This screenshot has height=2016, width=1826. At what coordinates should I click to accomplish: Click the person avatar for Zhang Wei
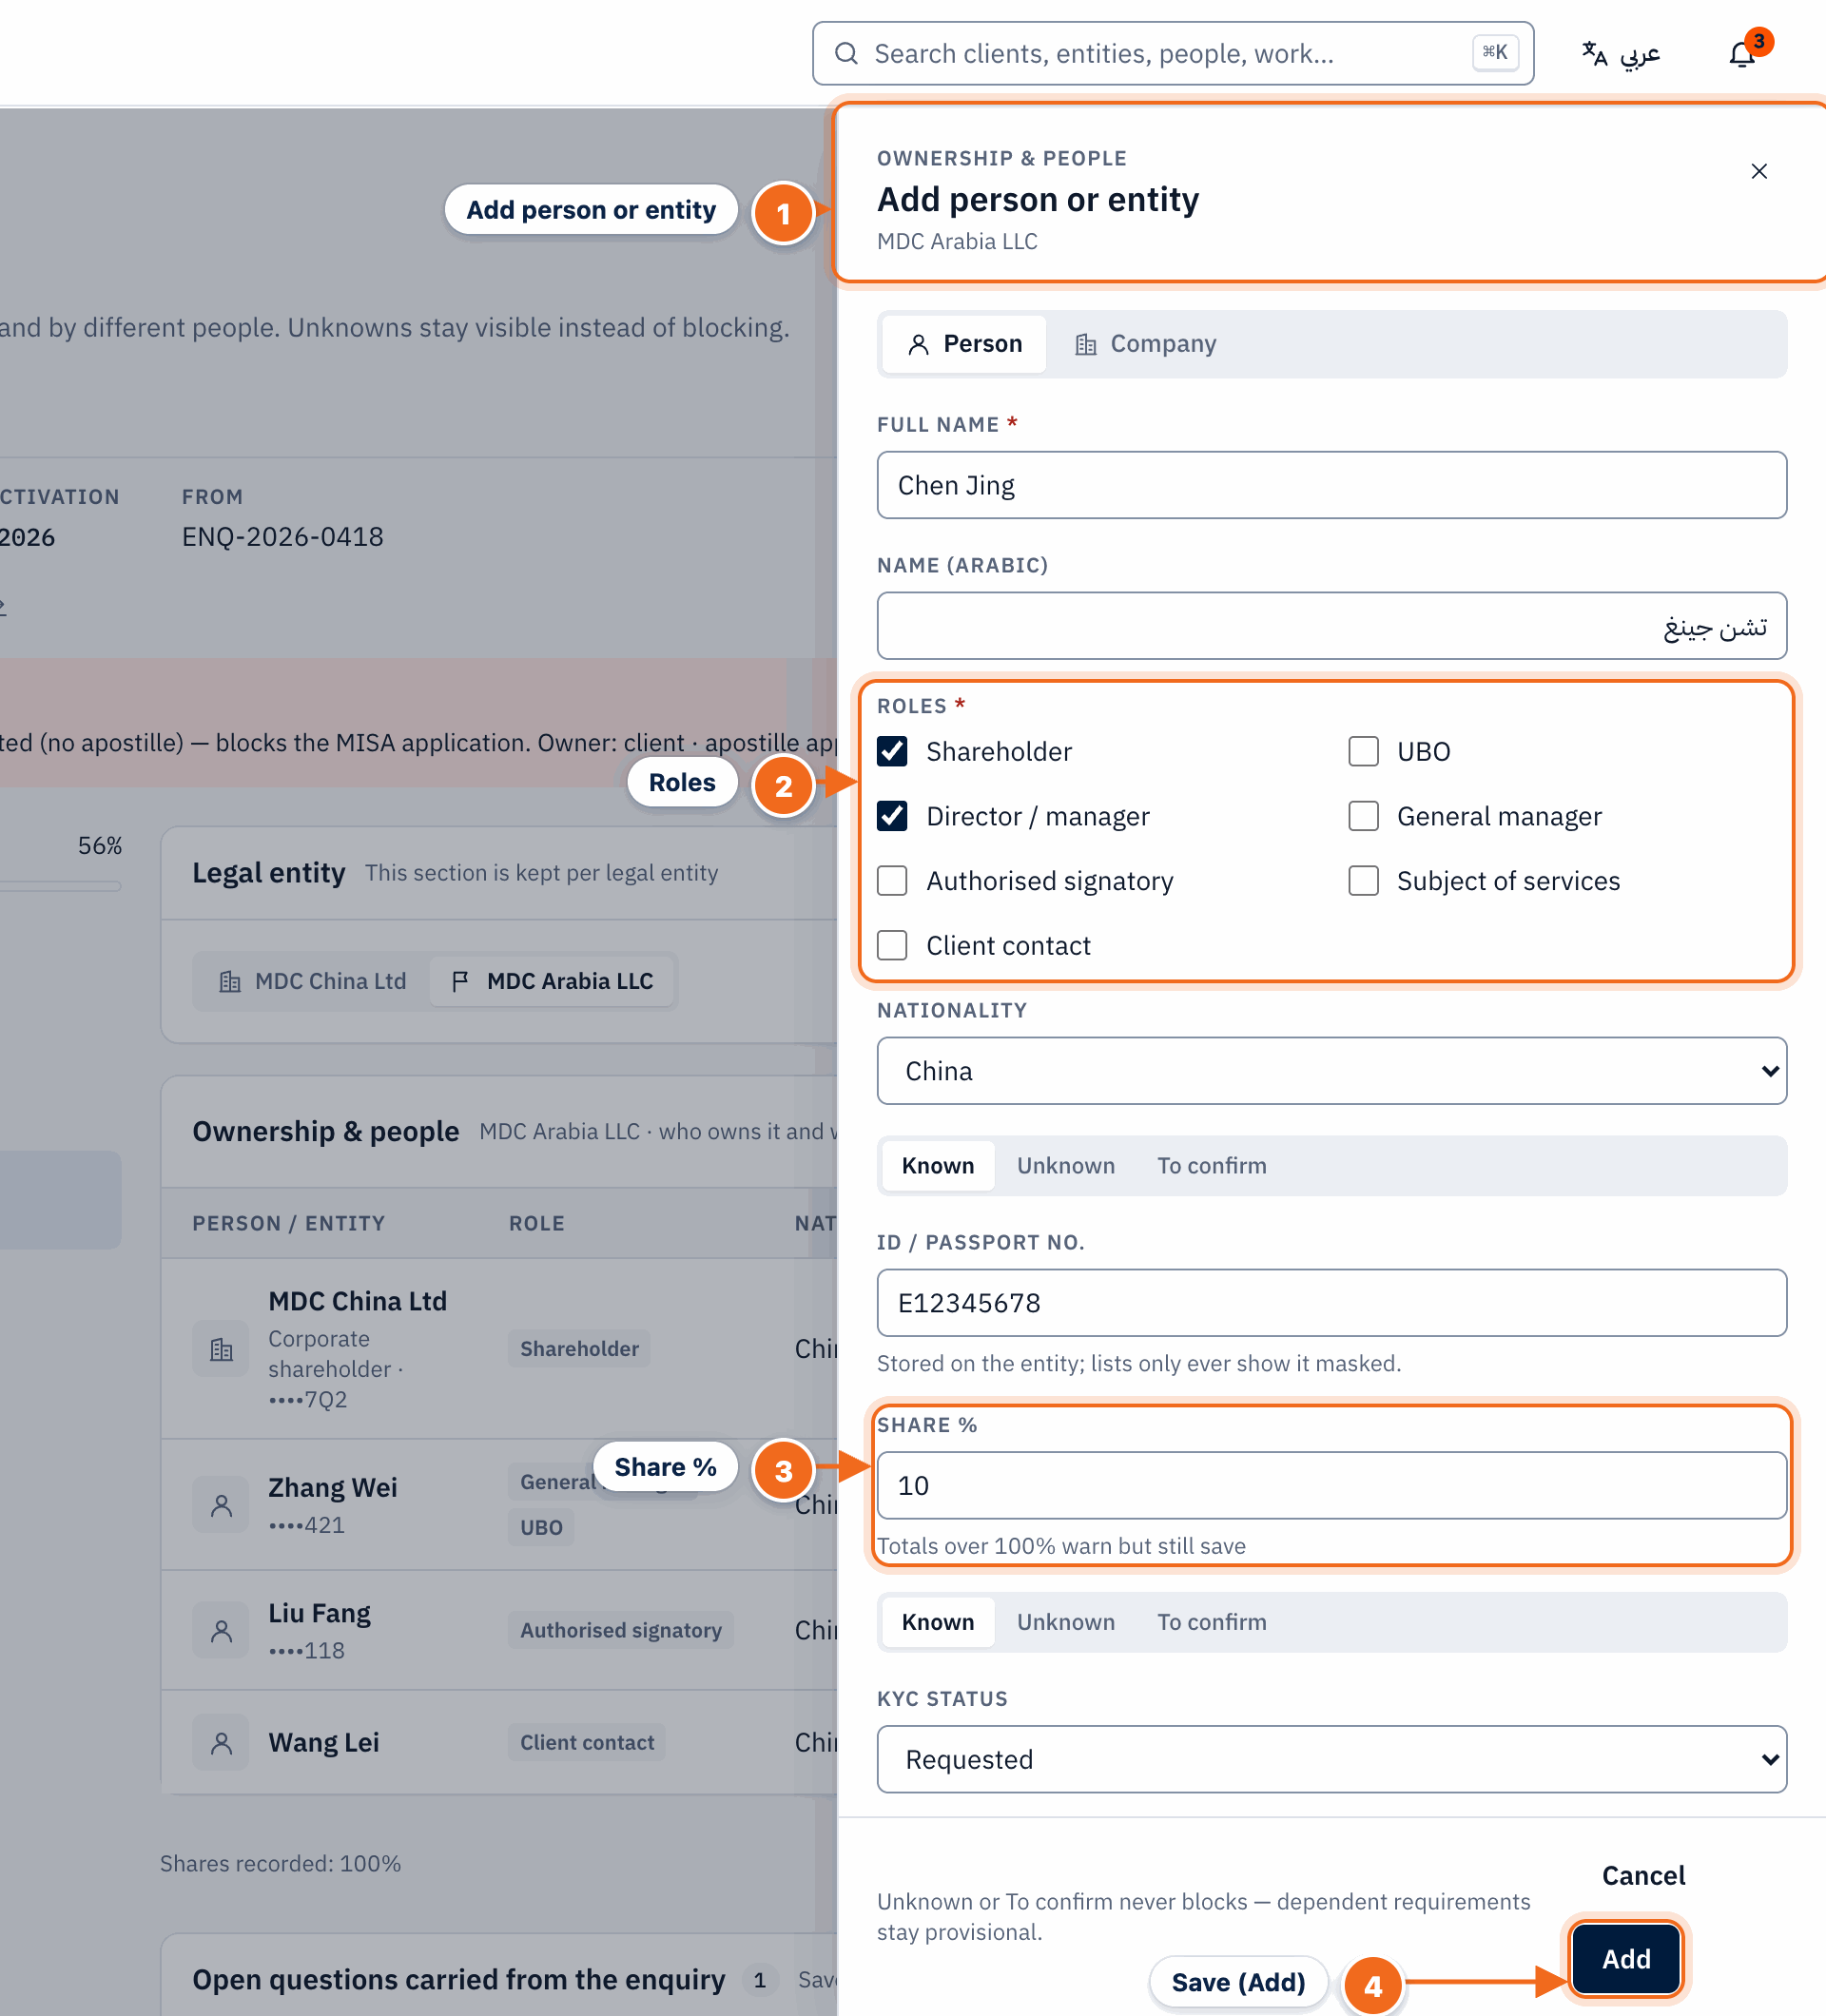221,1505
